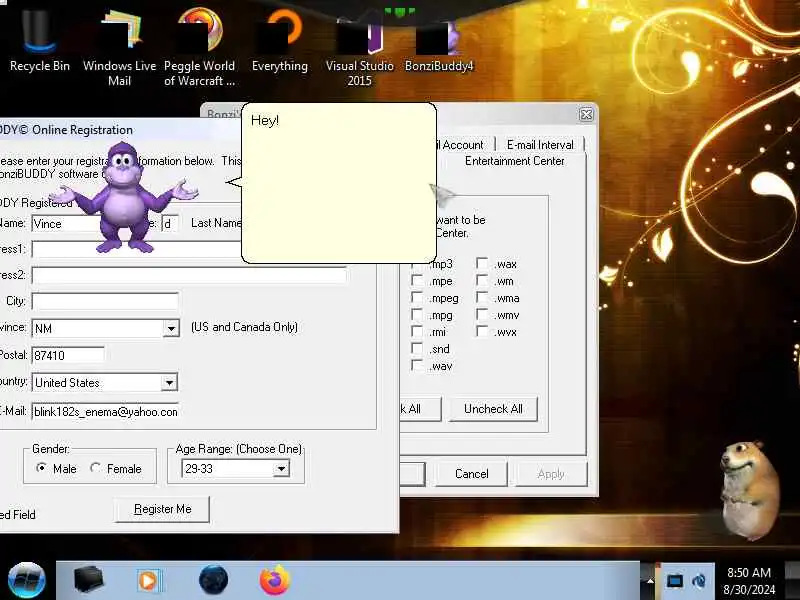Click the hamster character on desktop

(x=749, y=490)
